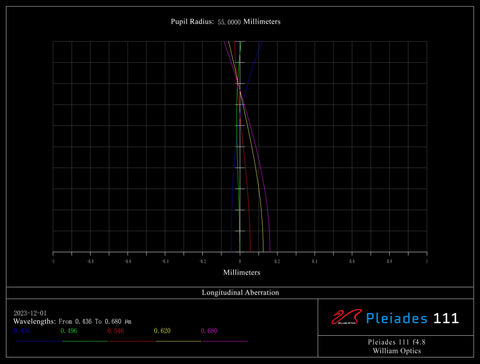Screen dimensions: 480x364
Task: Click the Millimeters x-axis label
Action: [x=242, y=272]
